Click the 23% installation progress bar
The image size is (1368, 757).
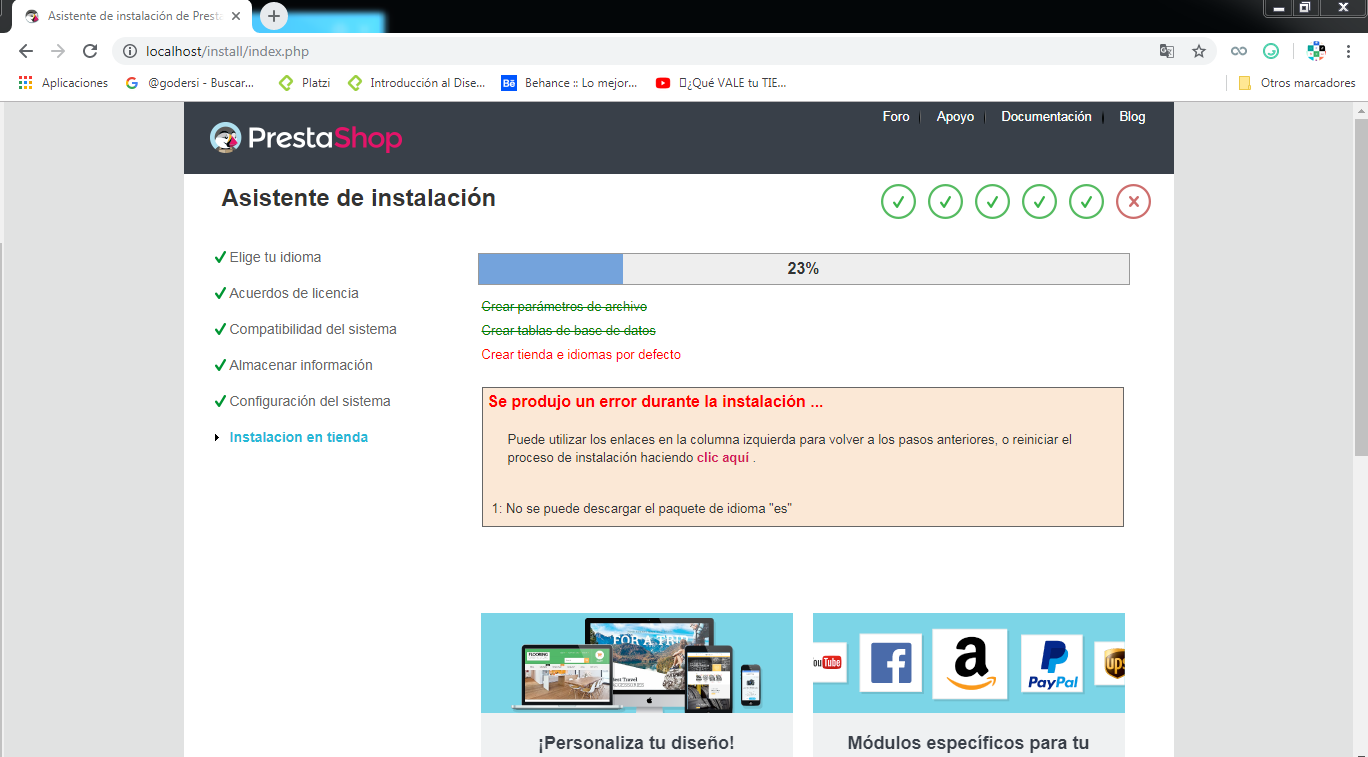[x=804, y=269]
